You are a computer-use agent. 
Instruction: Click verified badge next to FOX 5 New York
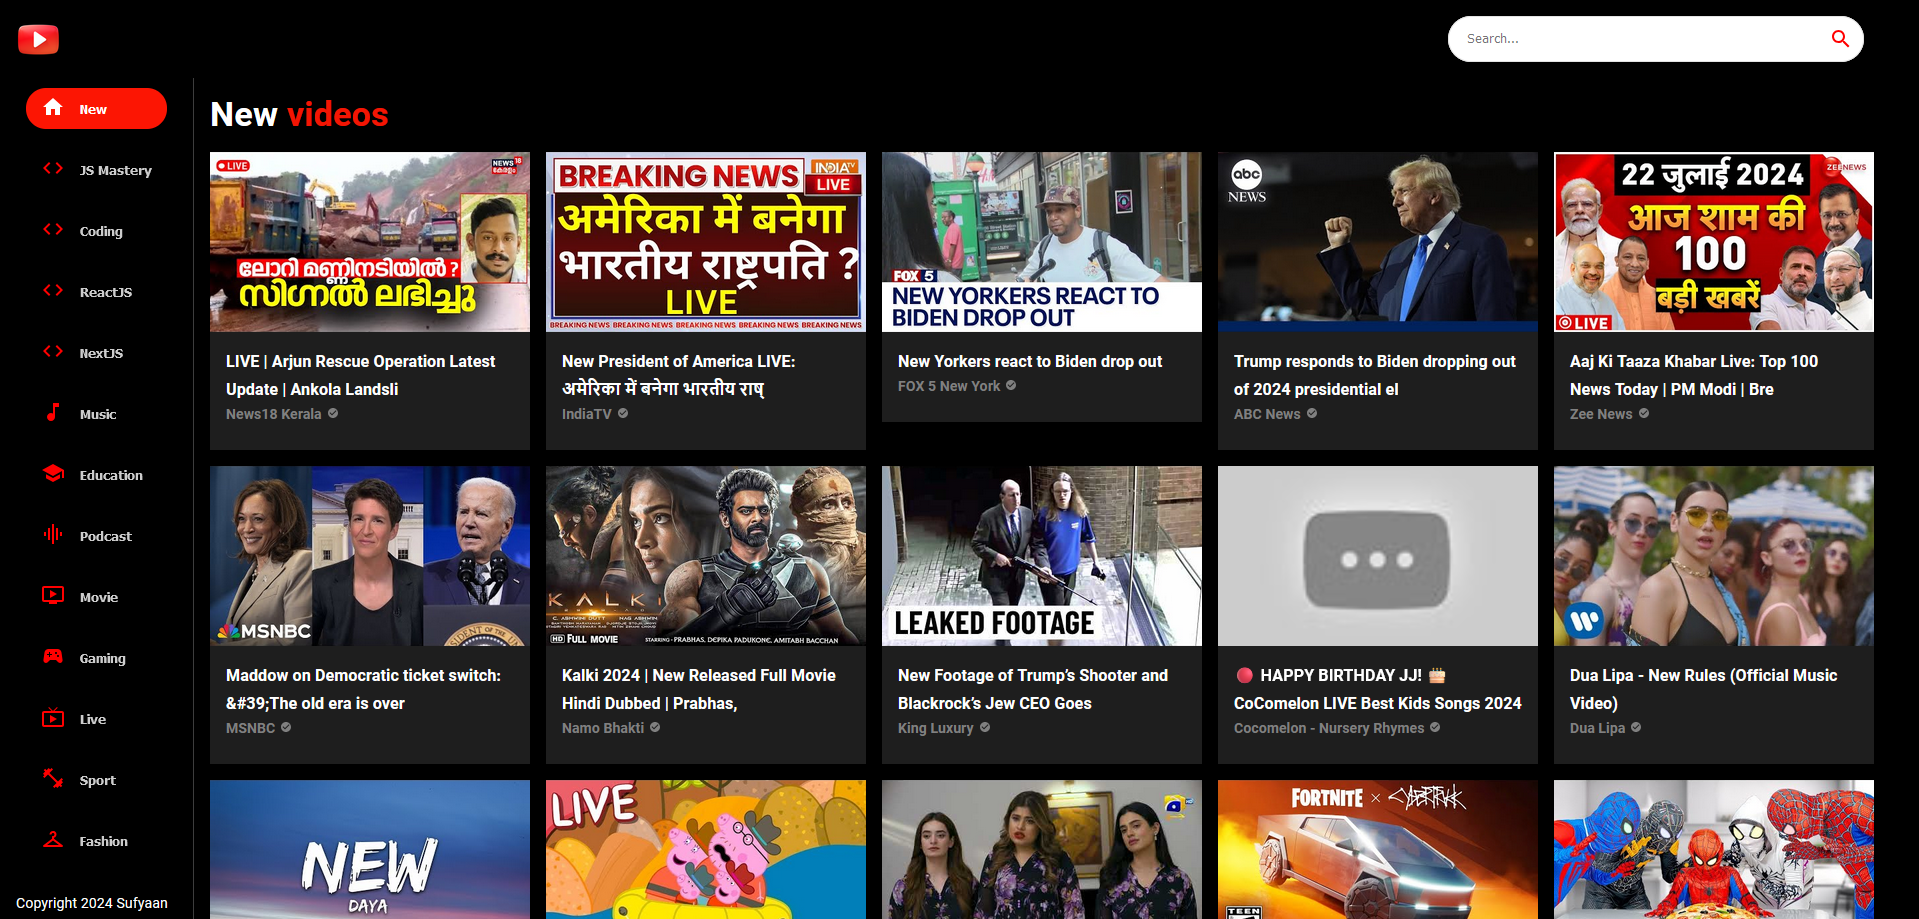[x=1011, y=385]
